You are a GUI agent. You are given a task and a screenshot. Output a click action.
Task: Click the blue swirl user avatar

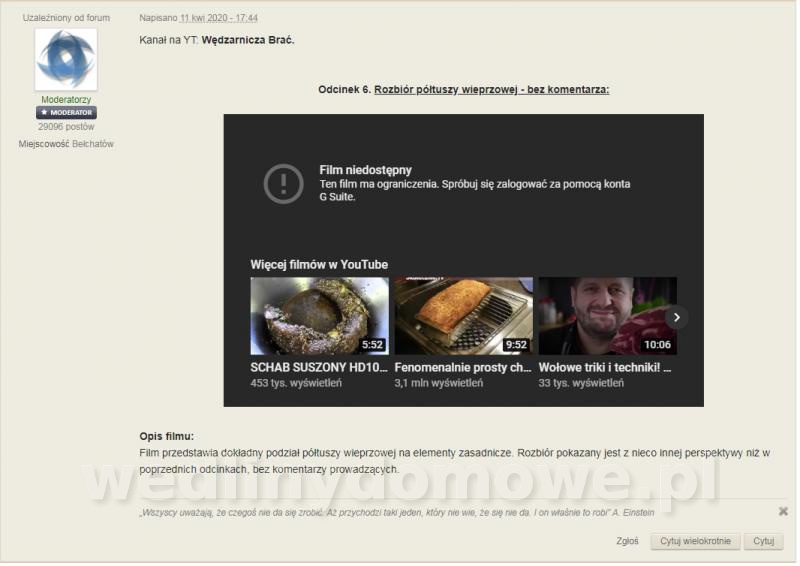pyautogui.click(x=66, y=59)
